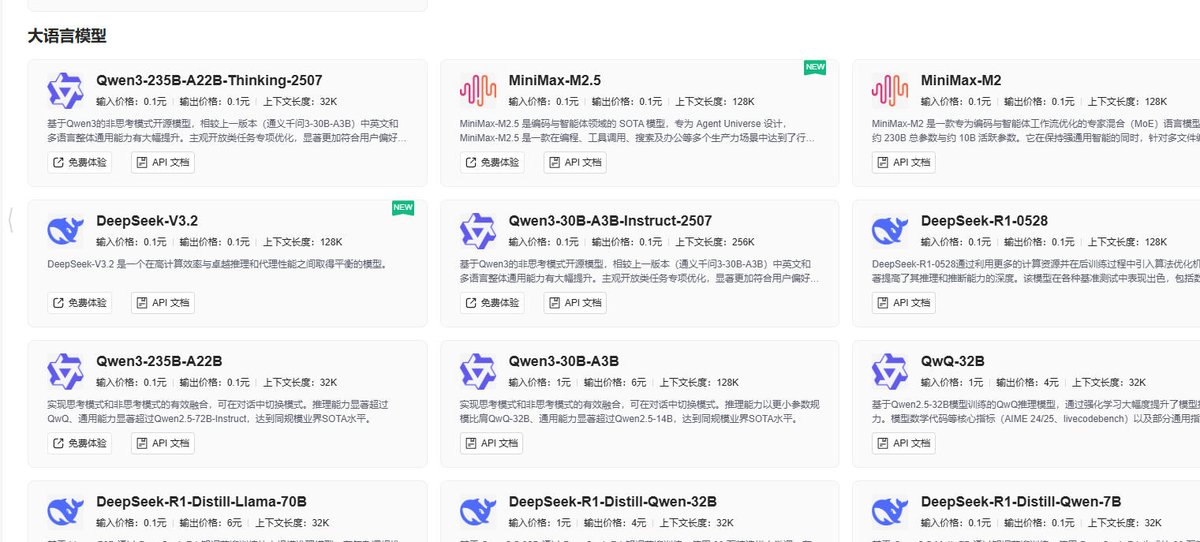Screen dimensions: 1200x542
Task: Open the DeepSeek-R1-0528 model title
Action: (984, 220)
